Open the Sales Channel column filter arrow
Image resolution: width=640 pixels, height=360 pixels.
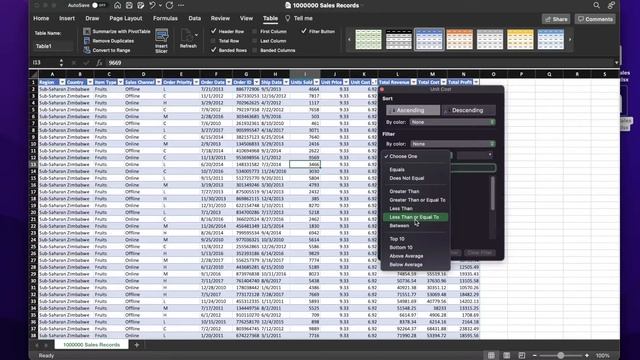click(x=159, y=82)
